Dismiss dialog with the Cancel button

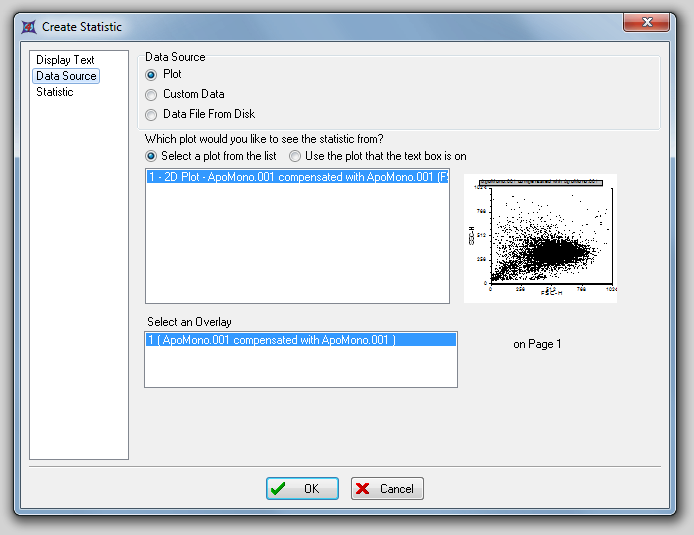pos(387,489)
